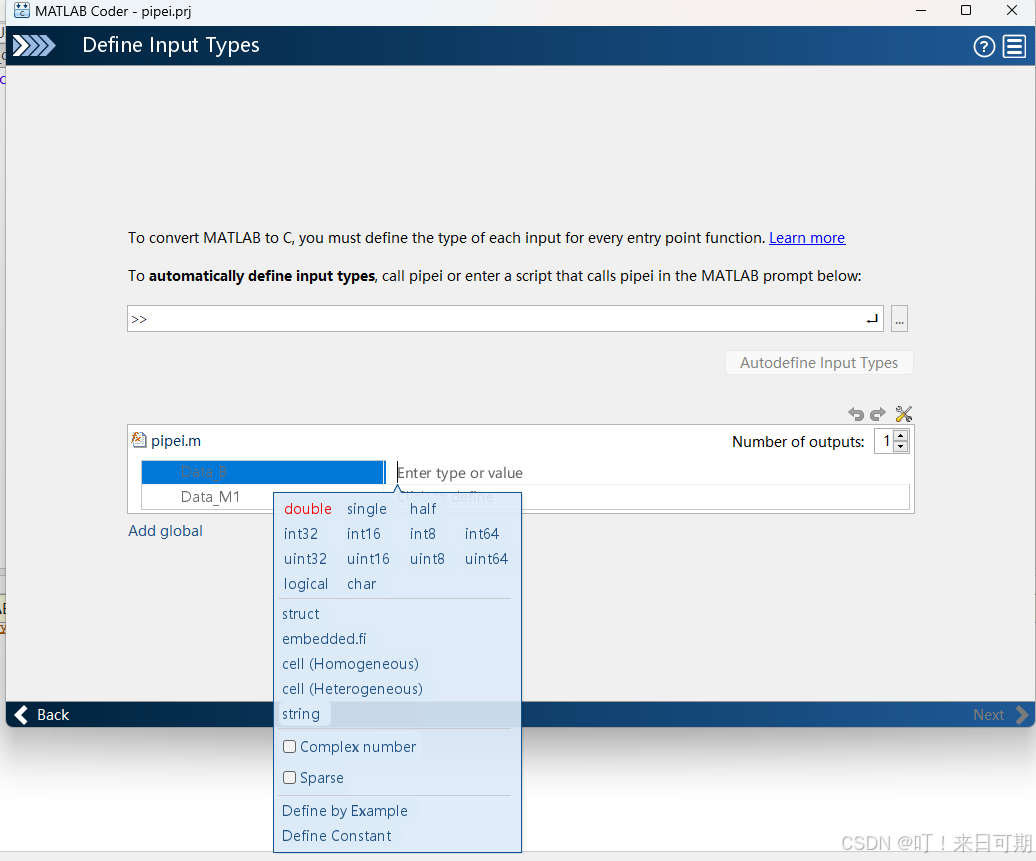1036x861 pixels.
Task: Select uint8 type option
Action: pos(427,559)
